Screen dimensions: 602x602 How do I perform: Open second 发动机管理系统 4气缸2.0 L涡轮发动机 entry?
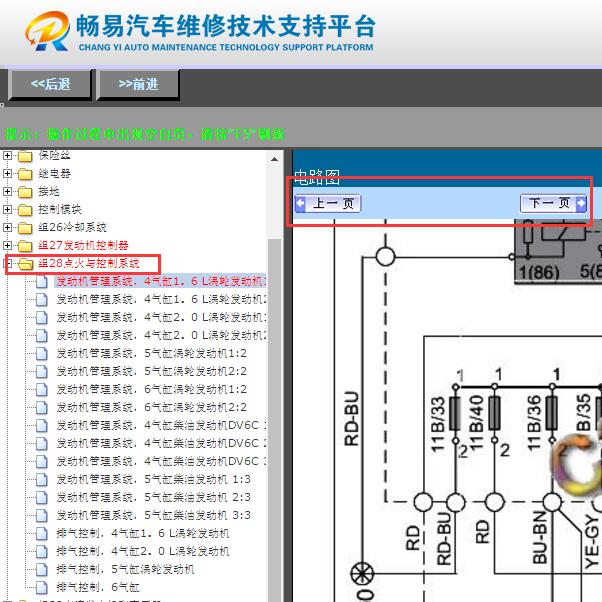coord(161,335)
